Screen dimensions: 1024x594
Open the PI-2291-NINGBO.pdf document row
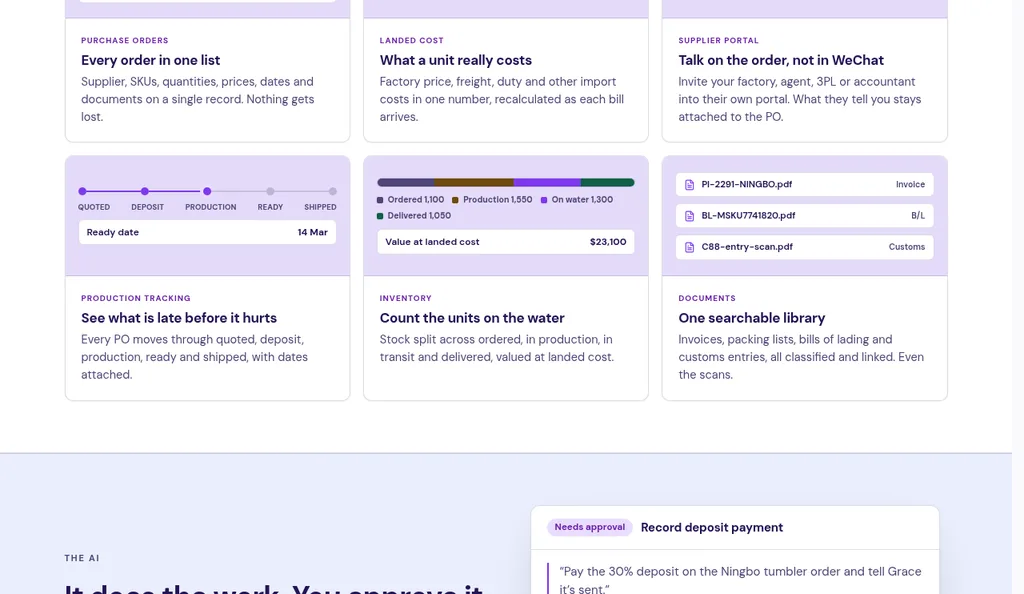click(805, 185)
